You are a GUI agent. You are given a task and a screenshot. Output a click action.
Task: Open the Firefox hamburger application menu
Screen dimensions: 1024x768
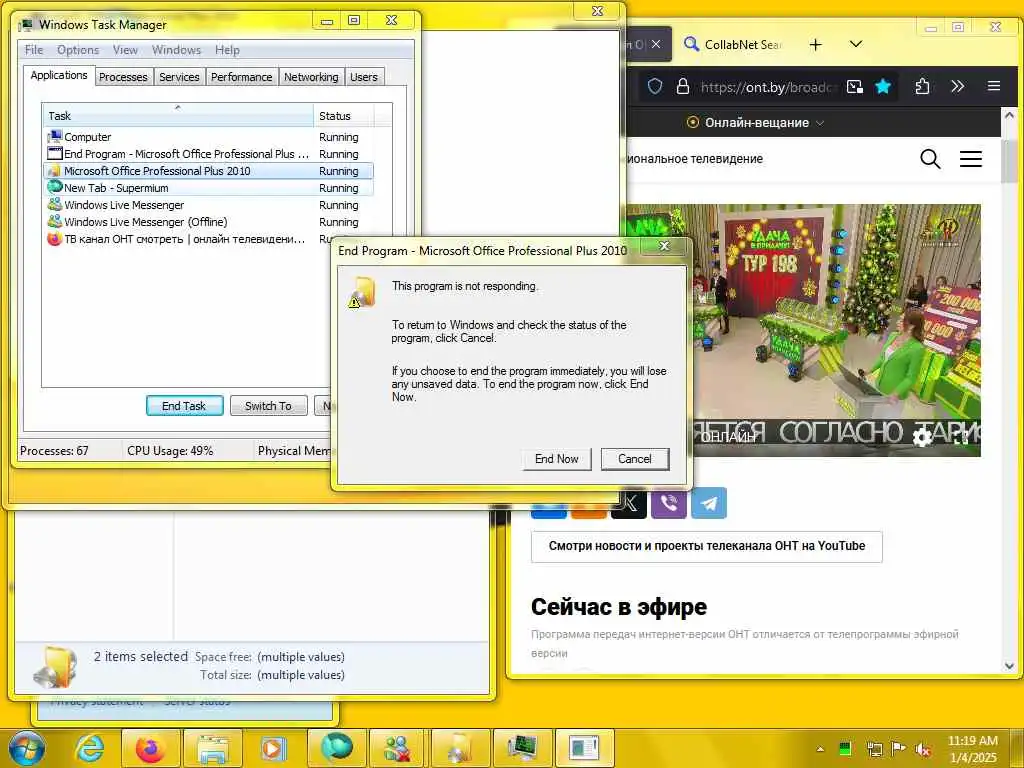pyautogui.click(x=993, y=86)
